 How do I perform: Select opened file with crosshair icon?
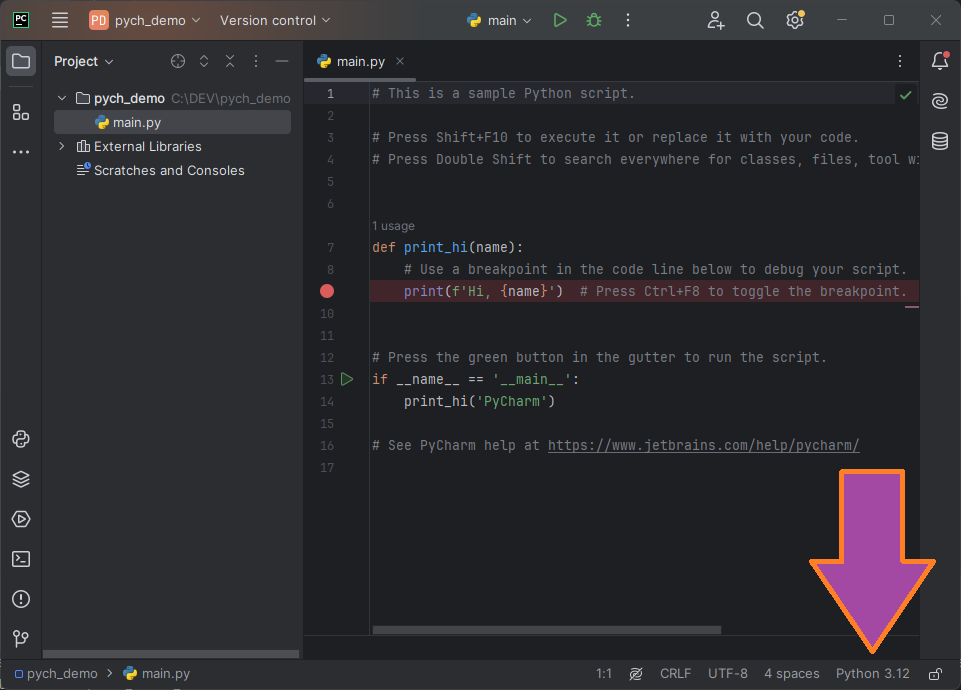178,61
